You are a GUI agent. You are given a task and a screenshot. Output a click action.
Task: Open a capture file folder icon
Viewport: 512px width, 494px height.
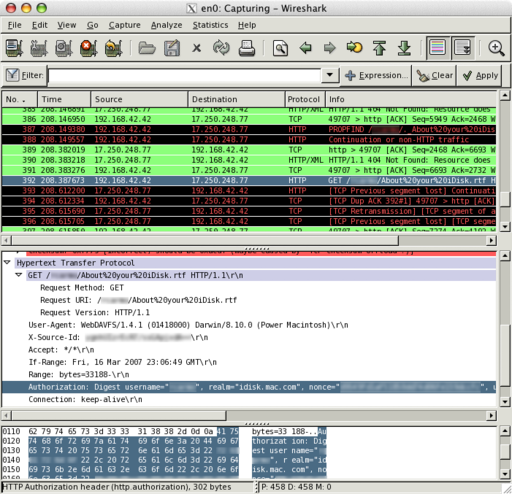click(x=147, y=48)
